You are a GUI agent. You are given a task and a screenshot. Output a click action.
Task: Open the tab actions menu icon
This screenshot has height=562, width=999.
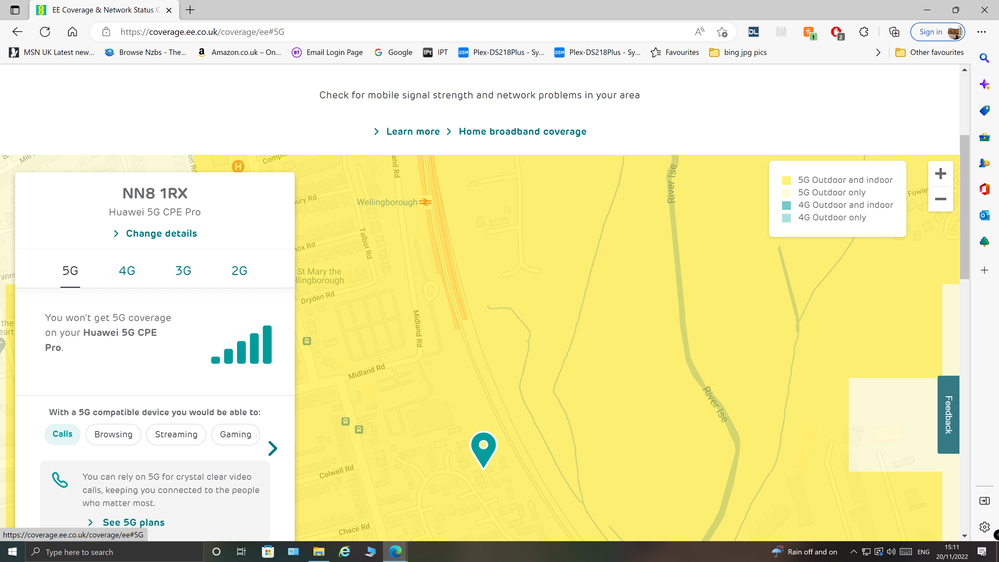(x=15, y=10)
